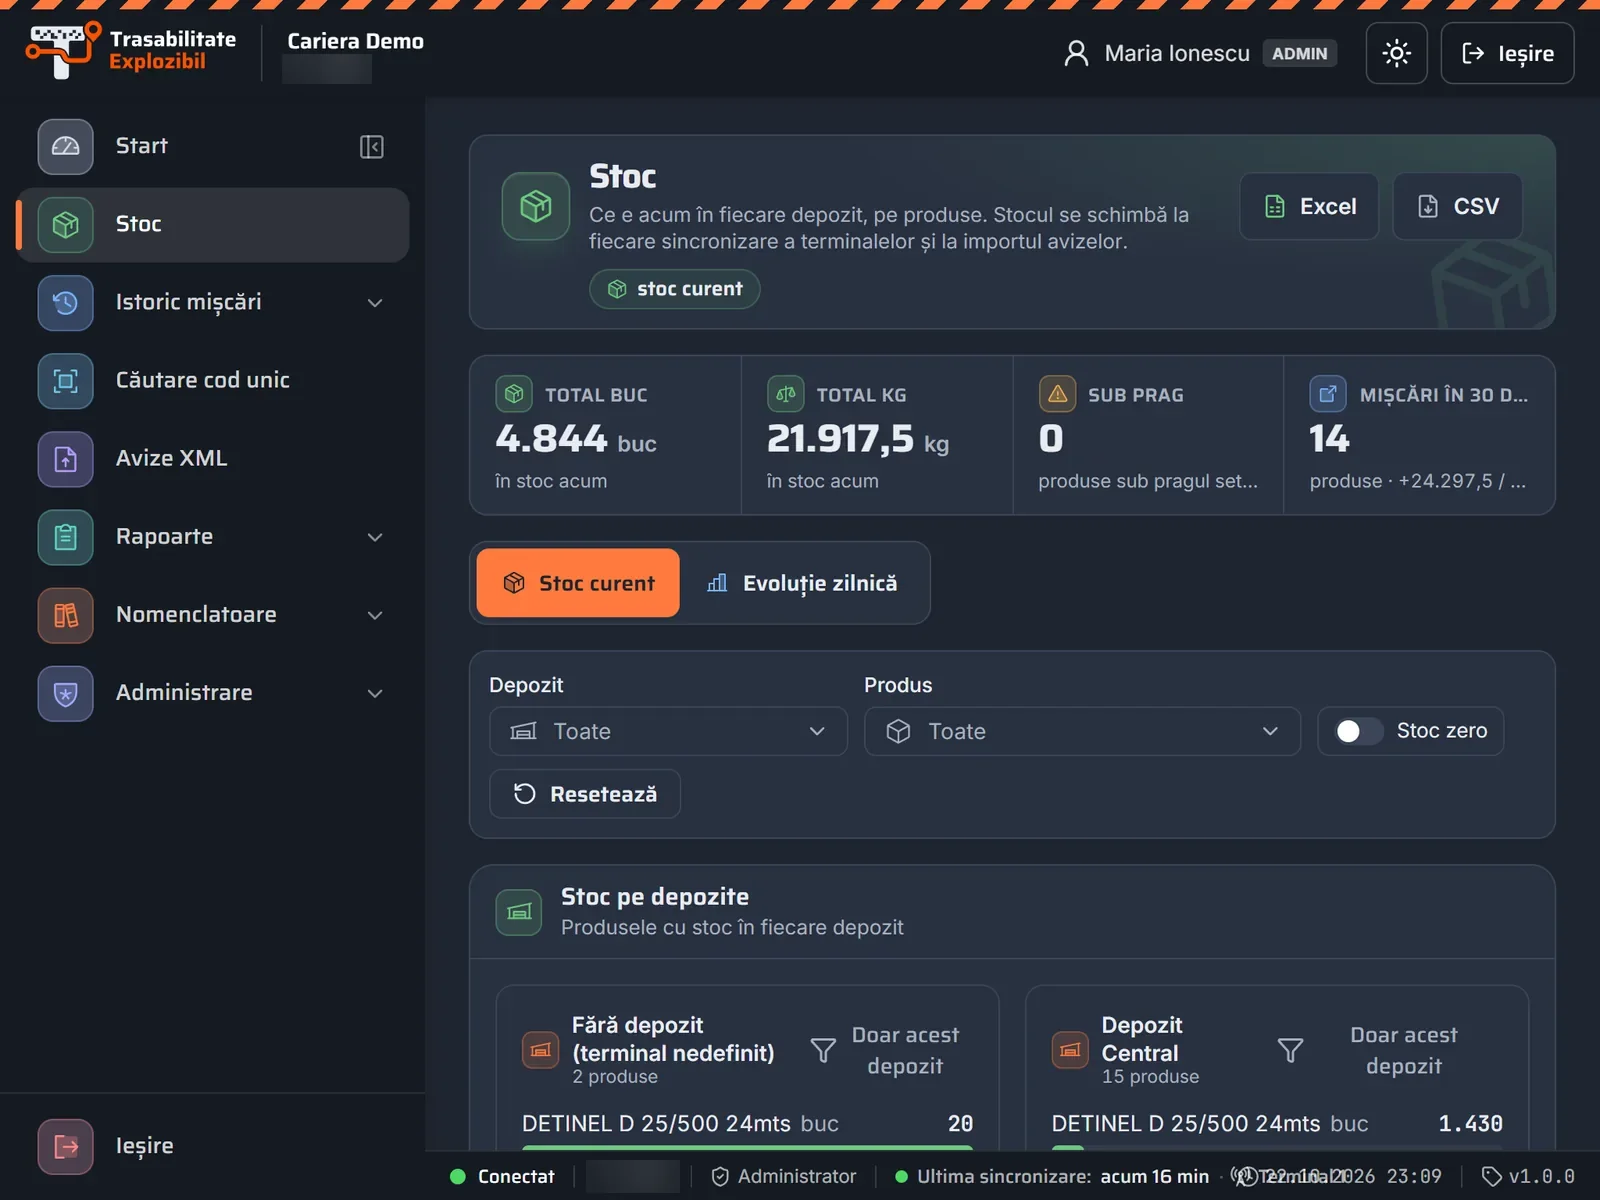Click the Avize XML upload file icon
Viewport: 1600px width, 1200px height.
pyautogui.click(x=66, y=458)
